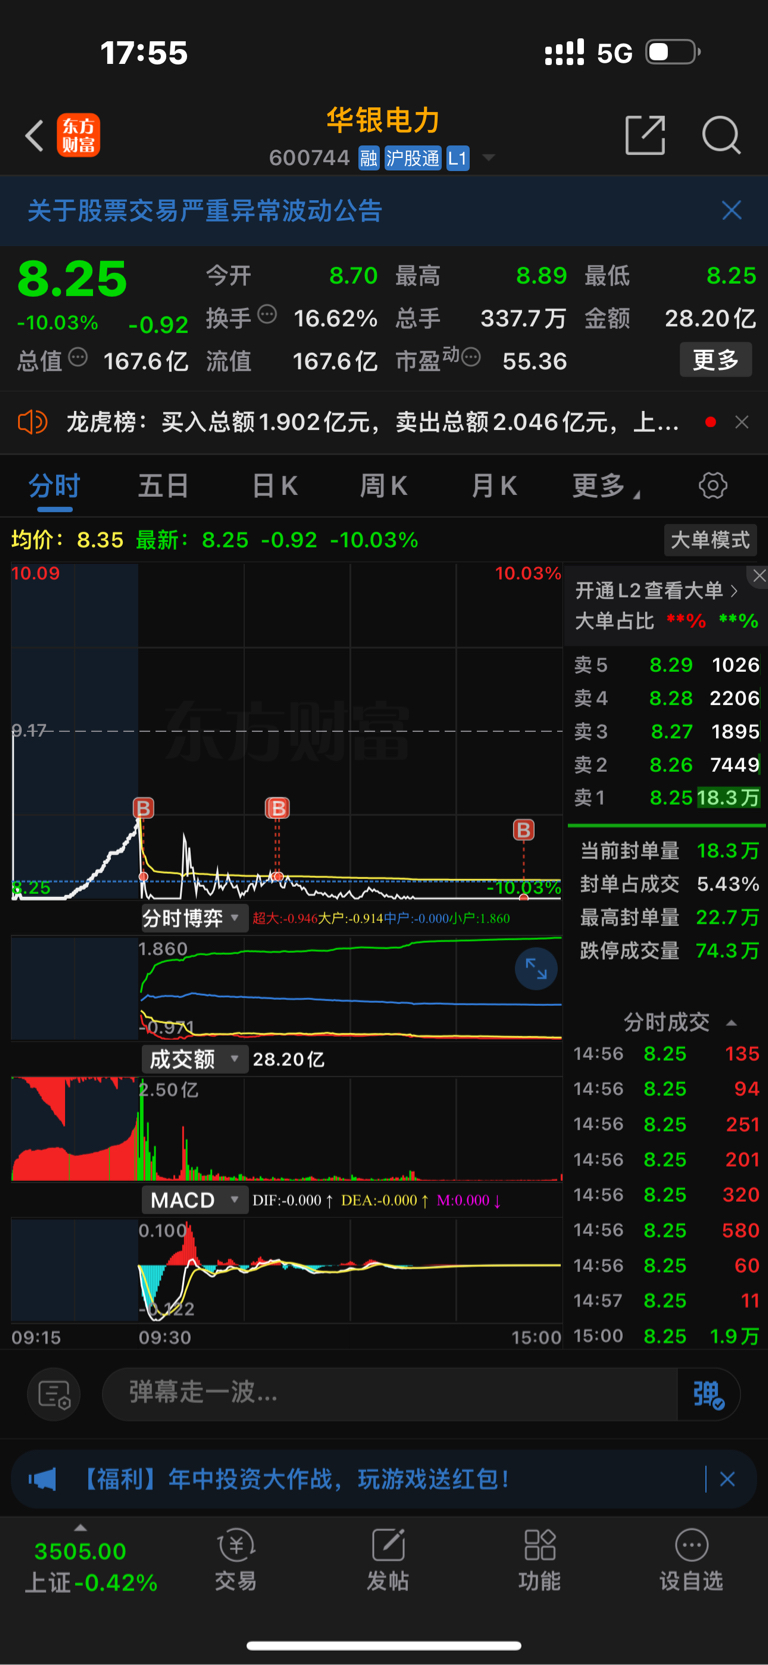Switch to the 月K tab
Viewport: 768px width, 1665px height.
point(493,486)
